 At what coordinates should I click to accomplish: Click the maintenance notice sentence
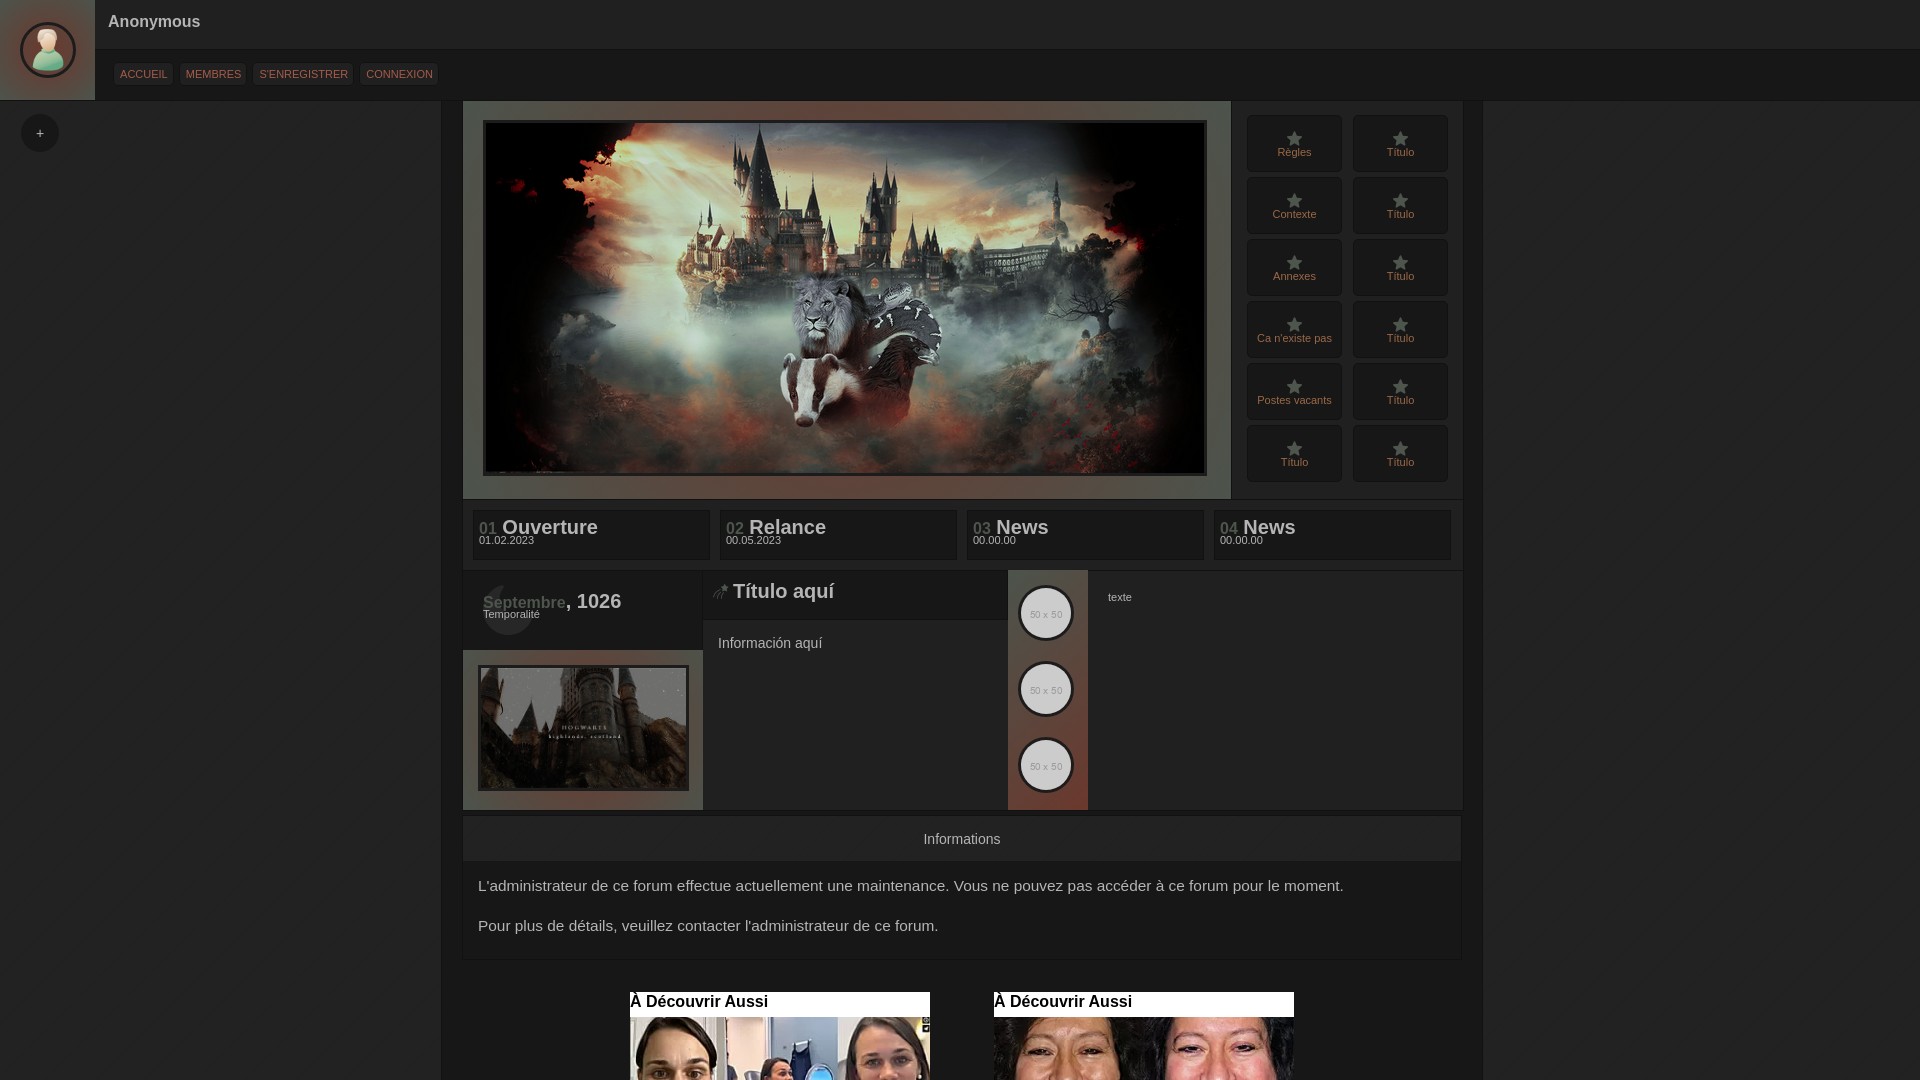(x=911, y=886)
